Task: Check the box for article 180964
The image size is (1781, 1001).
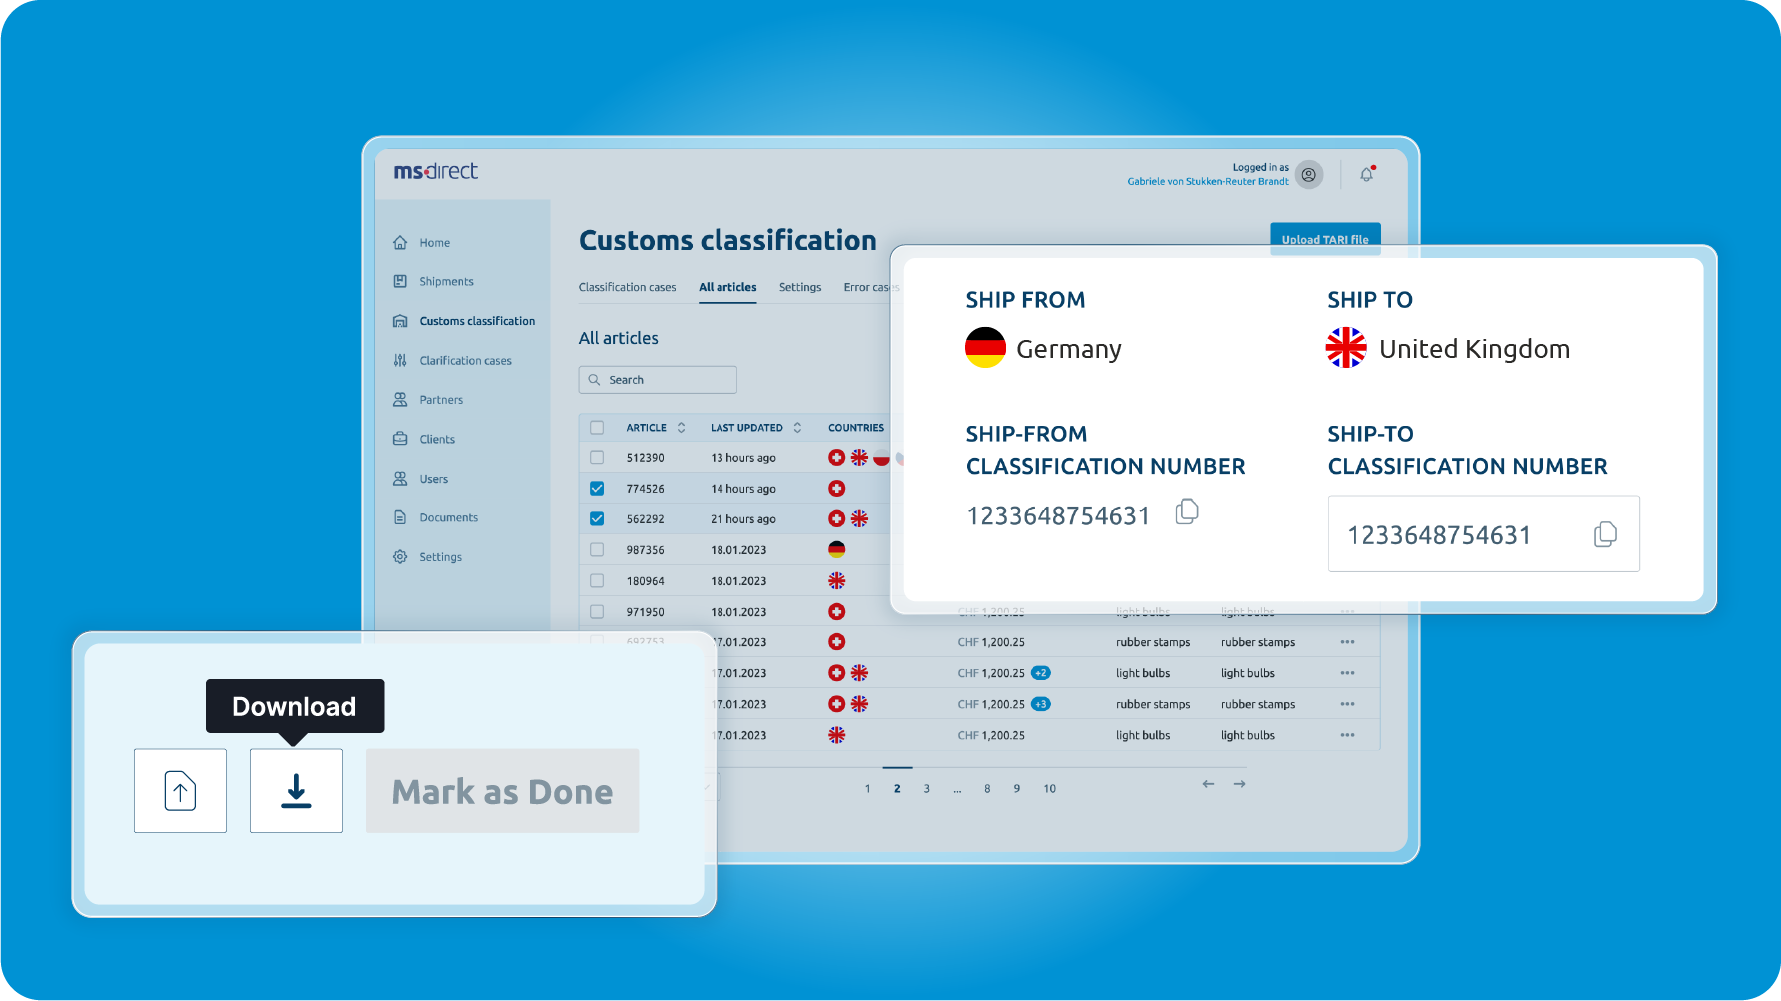Action: (x=597, y=581)
